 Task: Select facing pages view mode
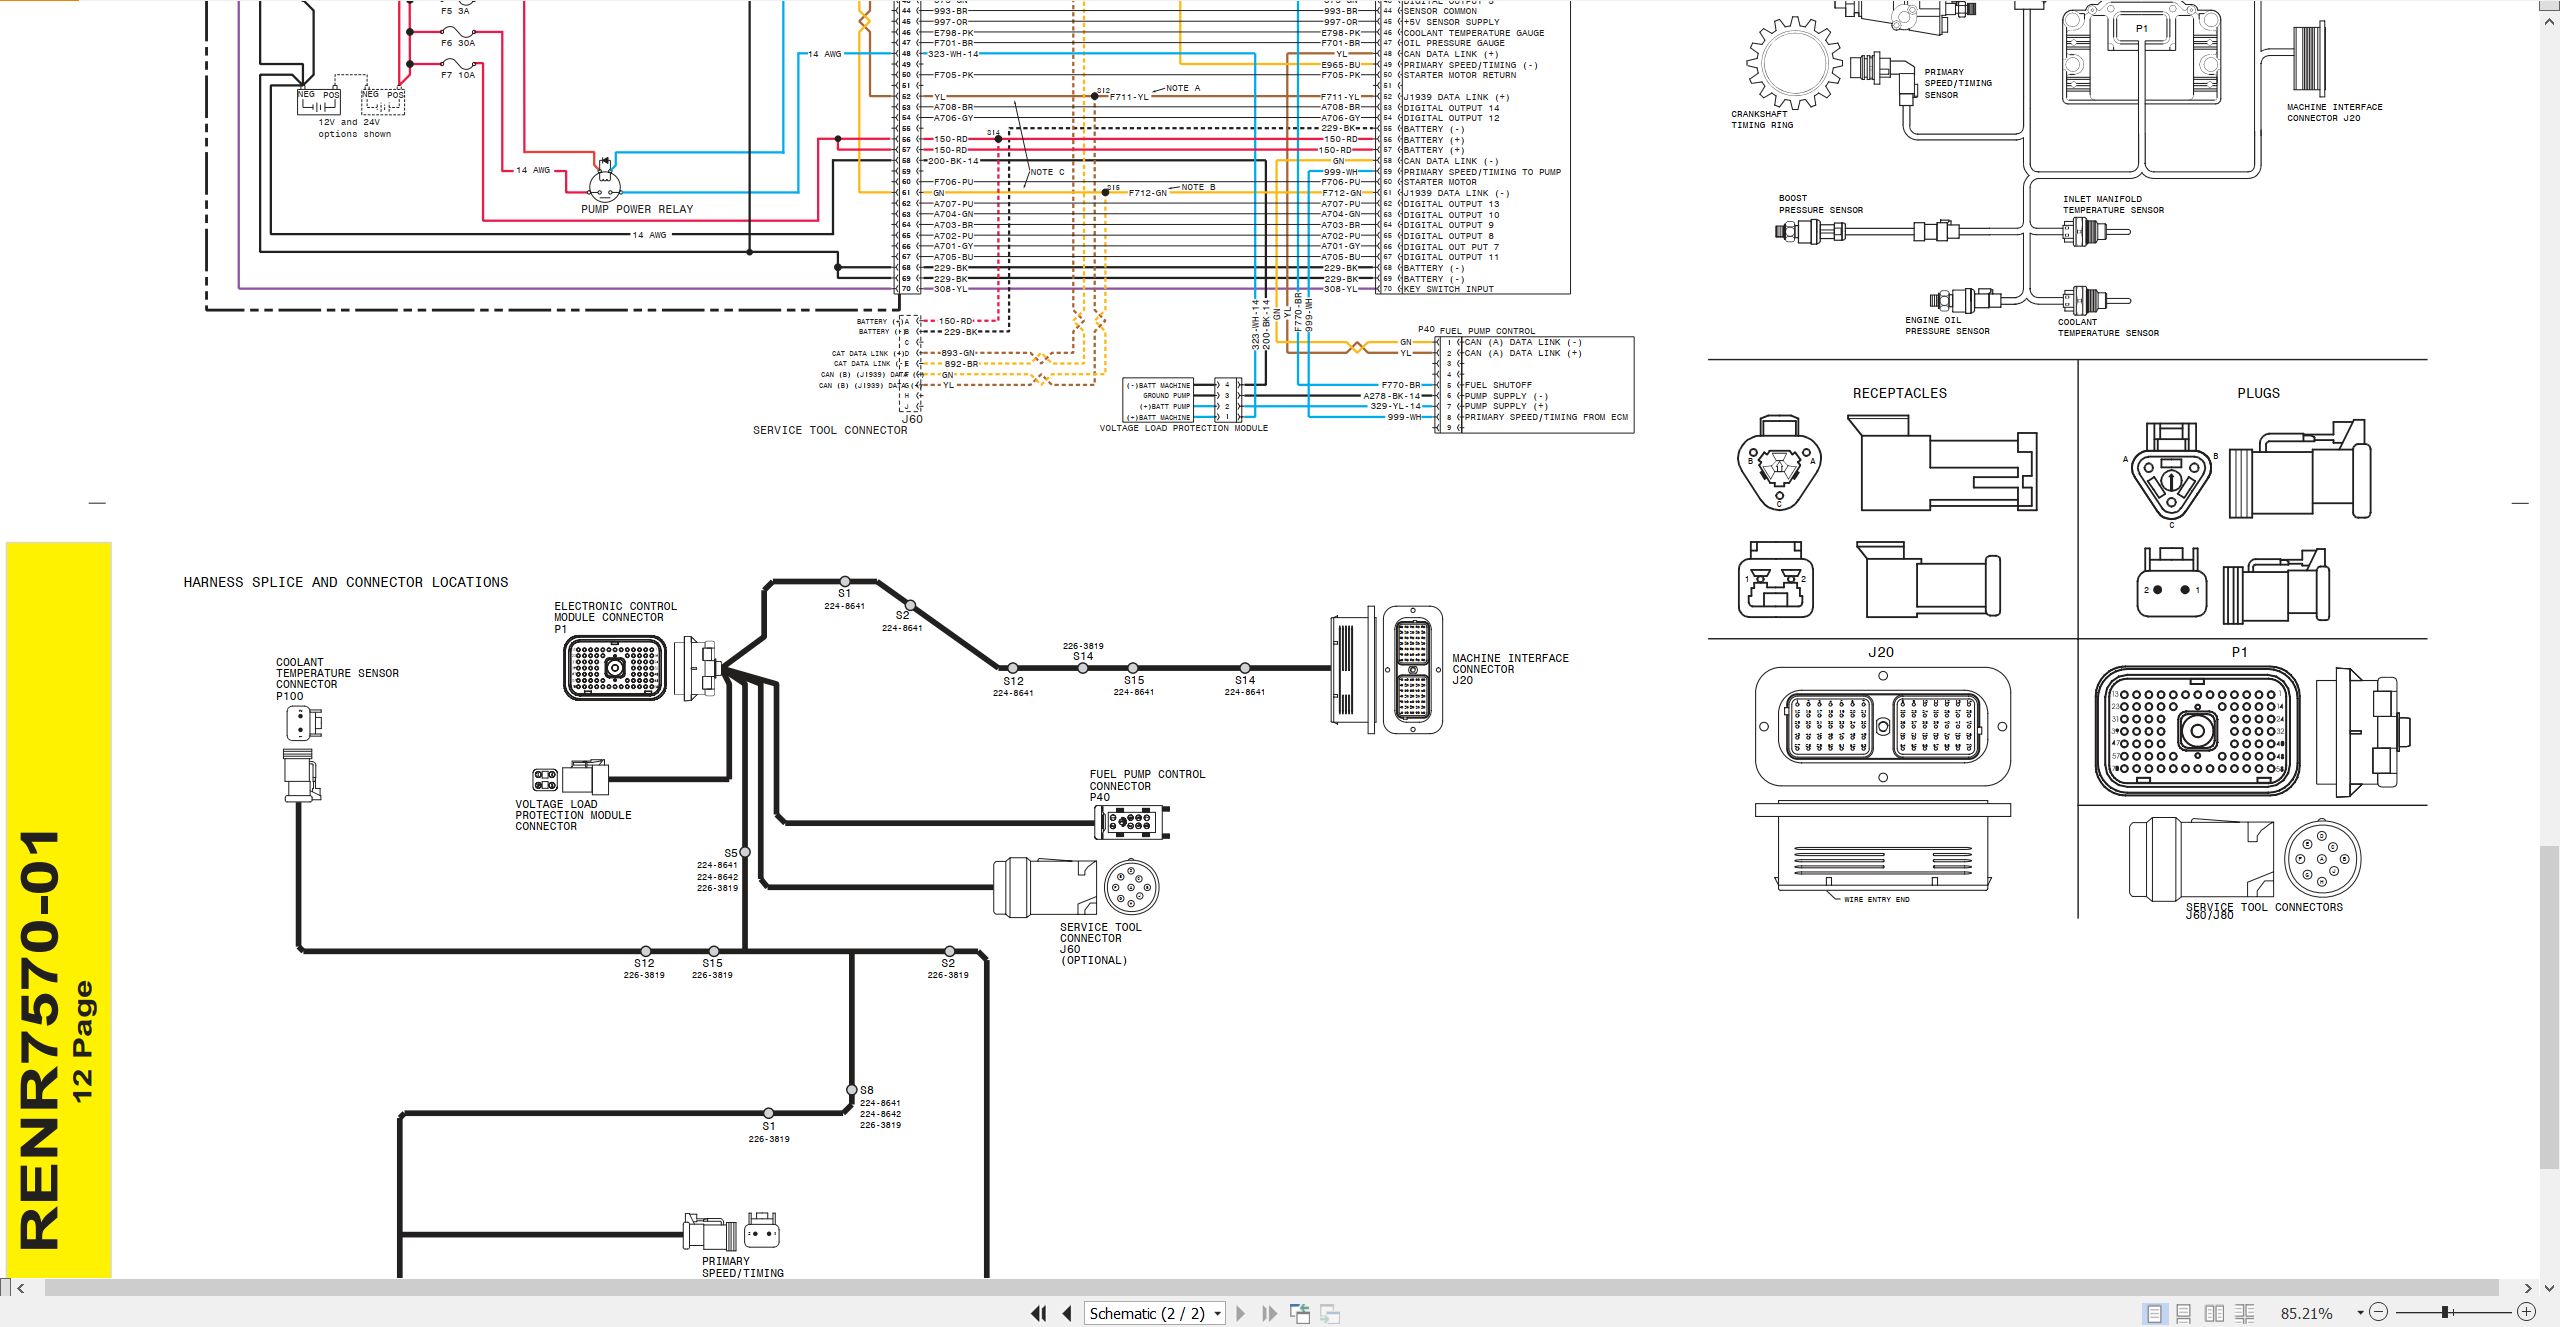point(2214,1313)
